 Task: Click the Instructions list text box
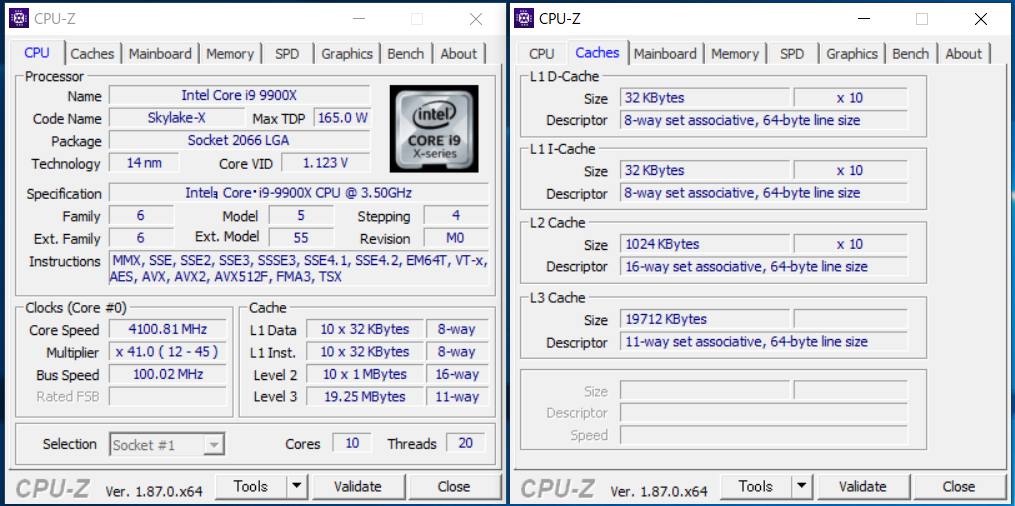298,268
